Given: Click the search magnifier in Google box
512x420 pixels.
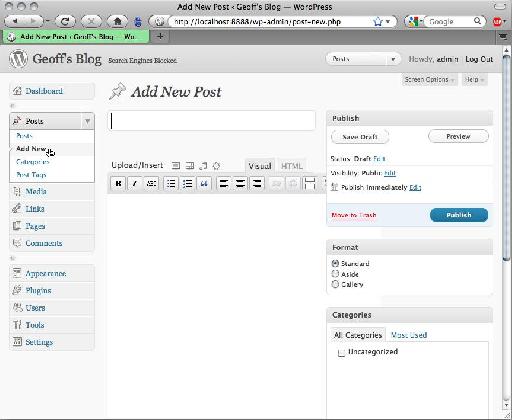Looking at the screenshot, I should coord(478,21).
